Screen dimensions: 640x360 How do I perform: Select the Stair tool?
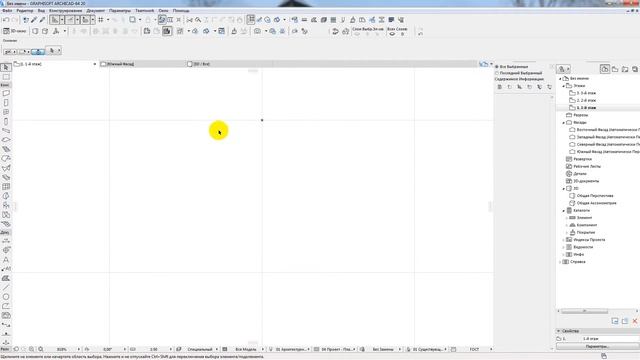click(x=6, y=149)
